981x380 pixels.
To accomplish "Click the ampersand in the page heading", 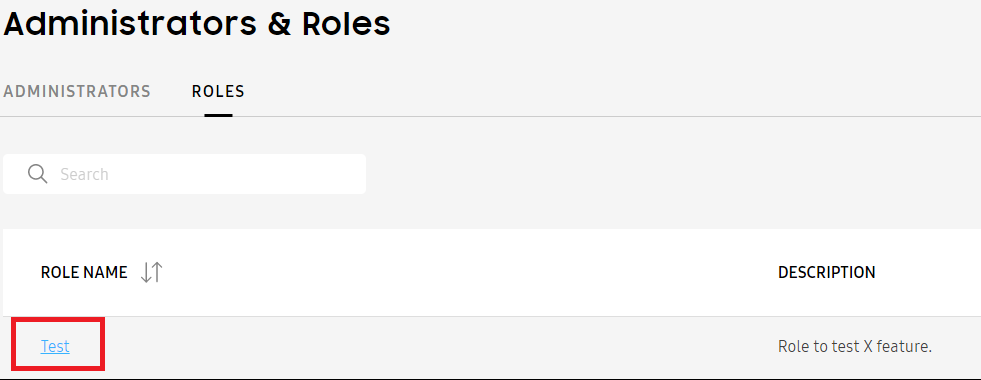I will [277, 24].
